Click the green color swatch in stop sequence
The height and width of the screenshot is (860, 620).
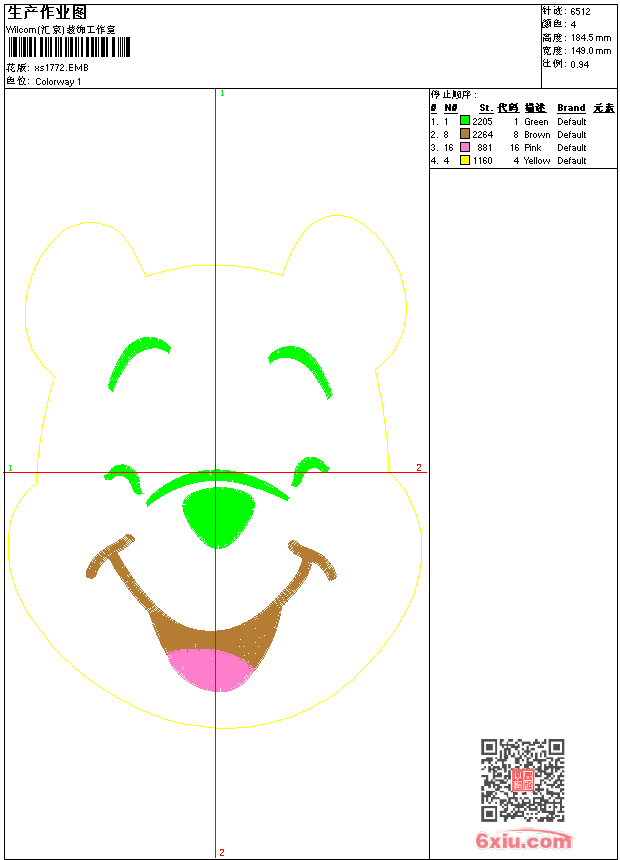465,121
